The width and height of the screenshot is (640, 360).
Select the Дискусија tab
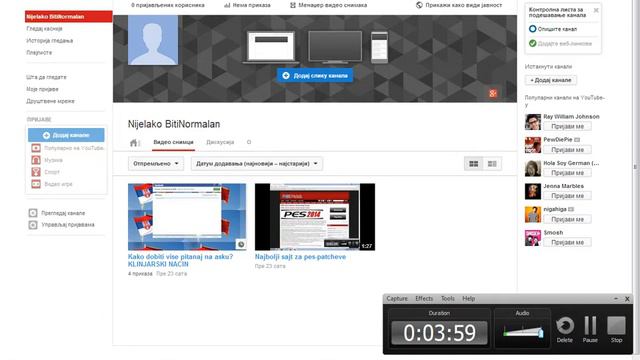pos(220,142)
